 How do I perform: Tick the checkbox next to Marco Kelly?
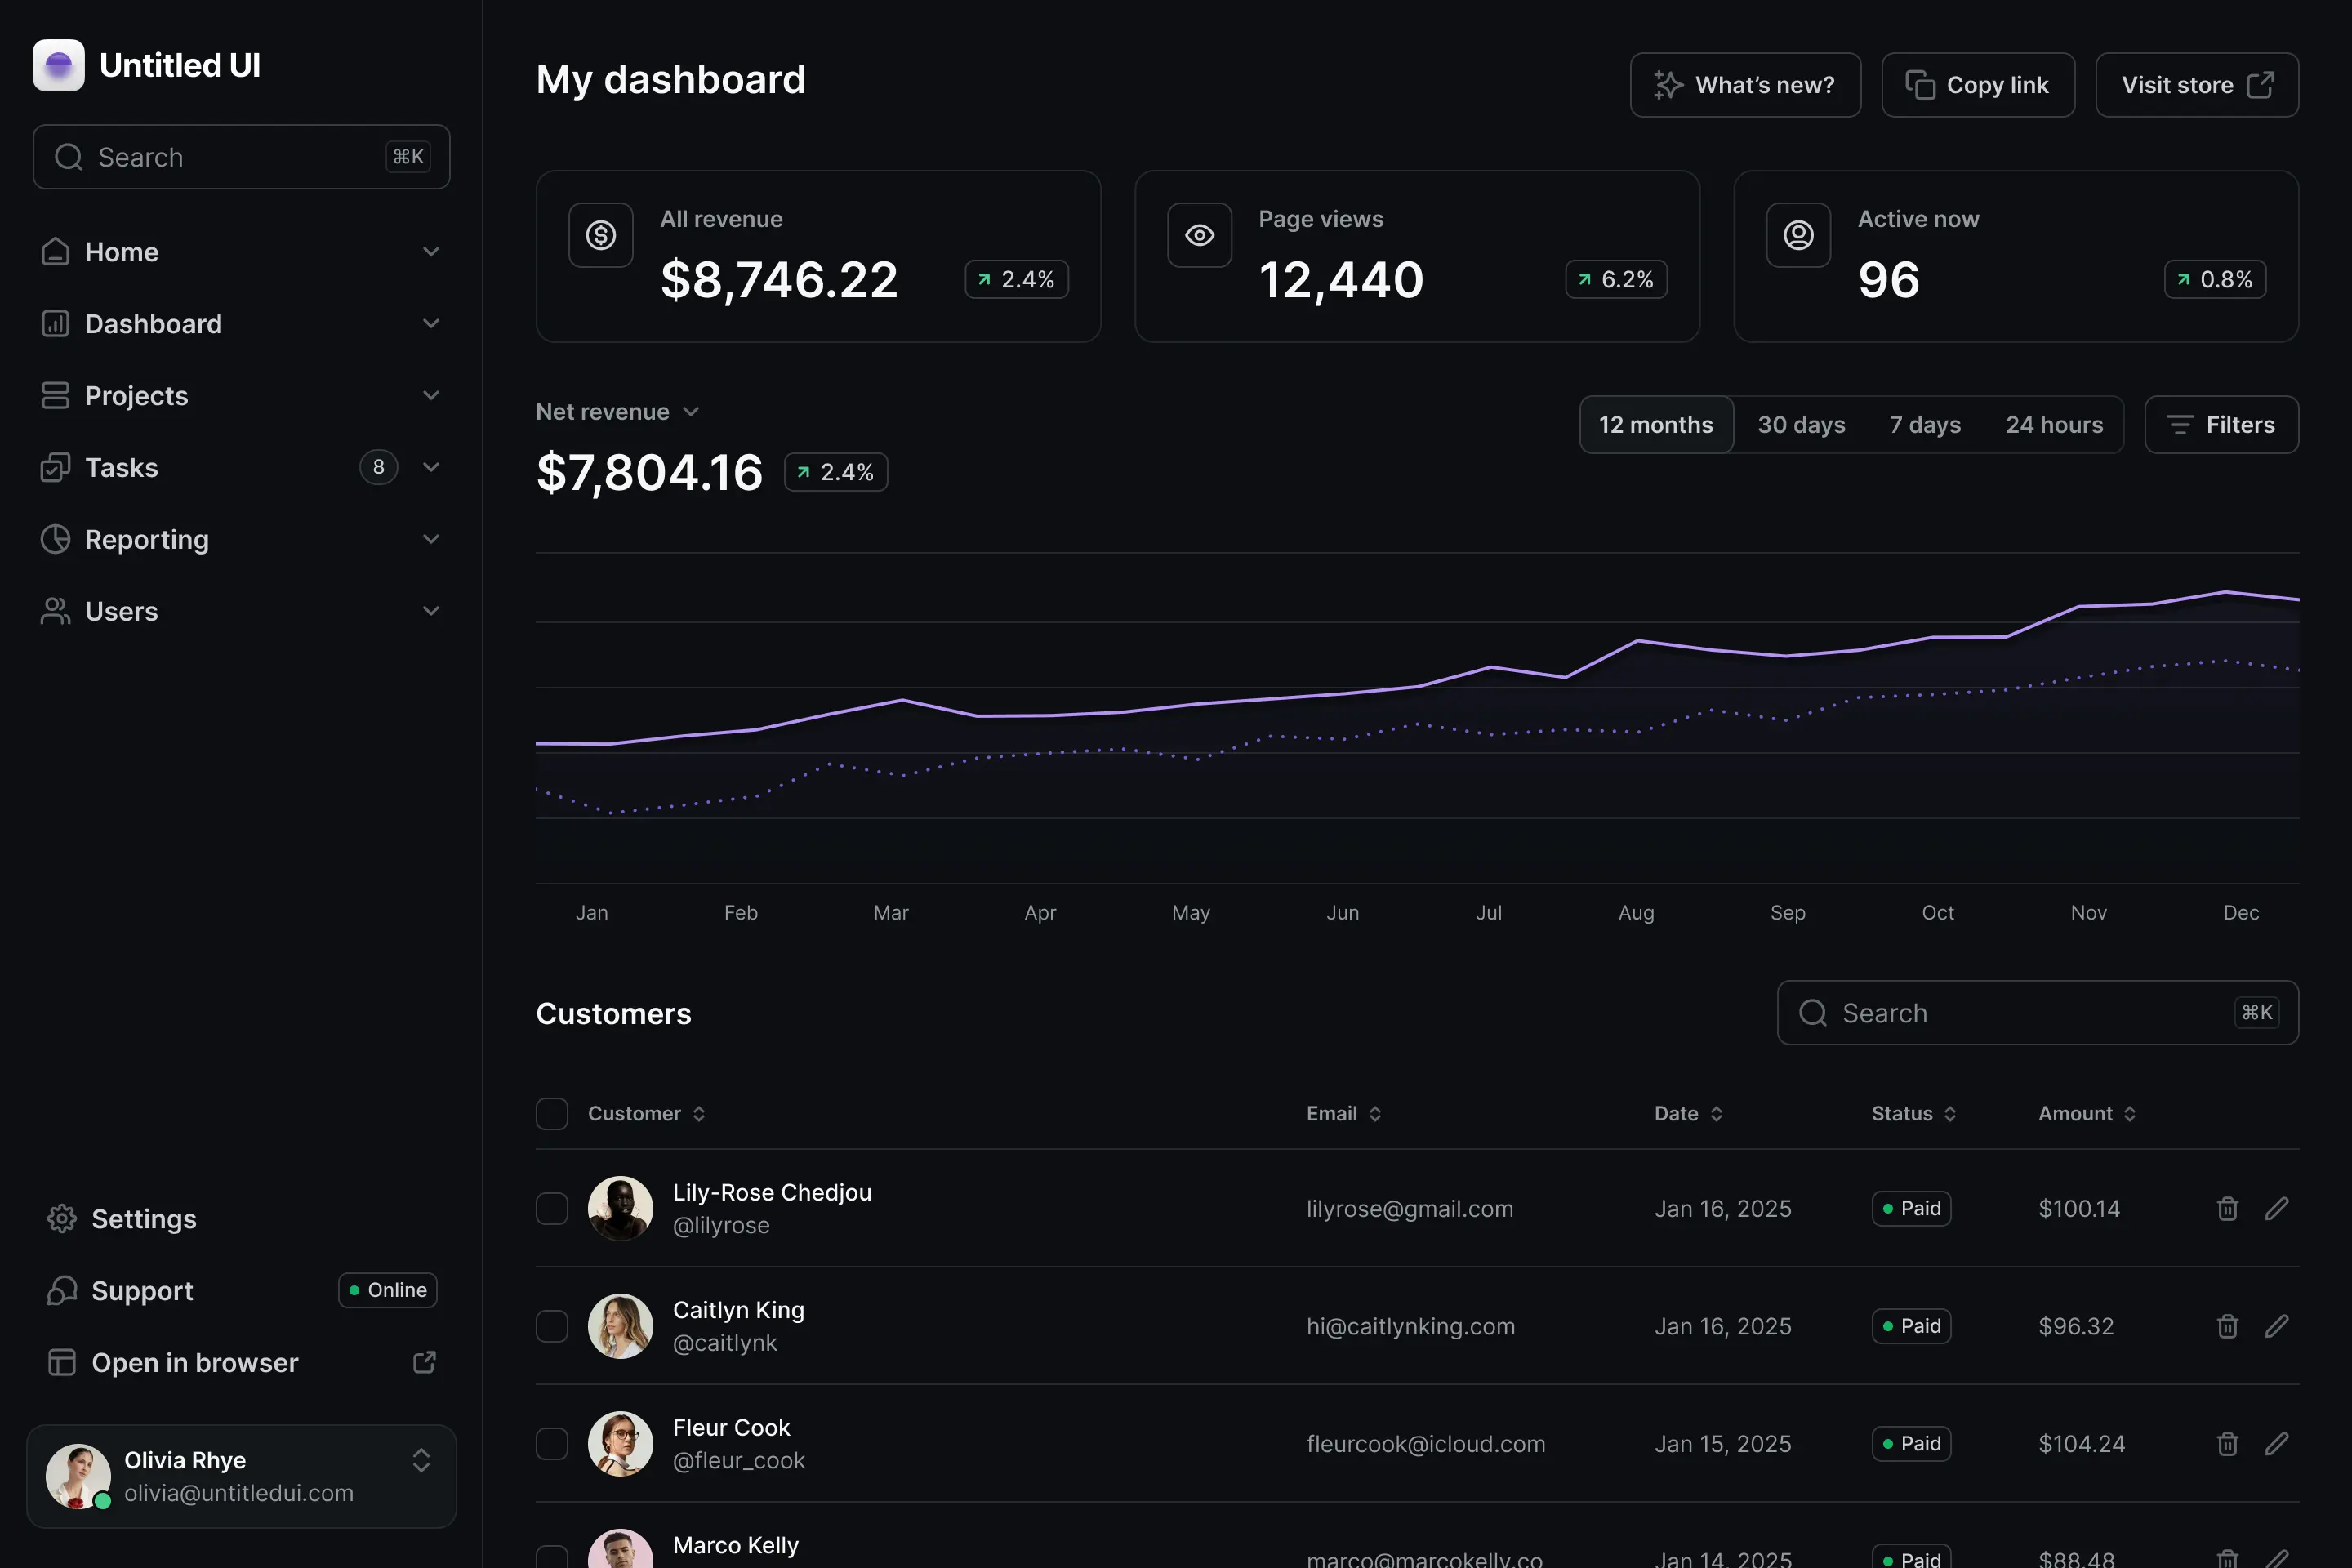click(x=551, y=1556)
